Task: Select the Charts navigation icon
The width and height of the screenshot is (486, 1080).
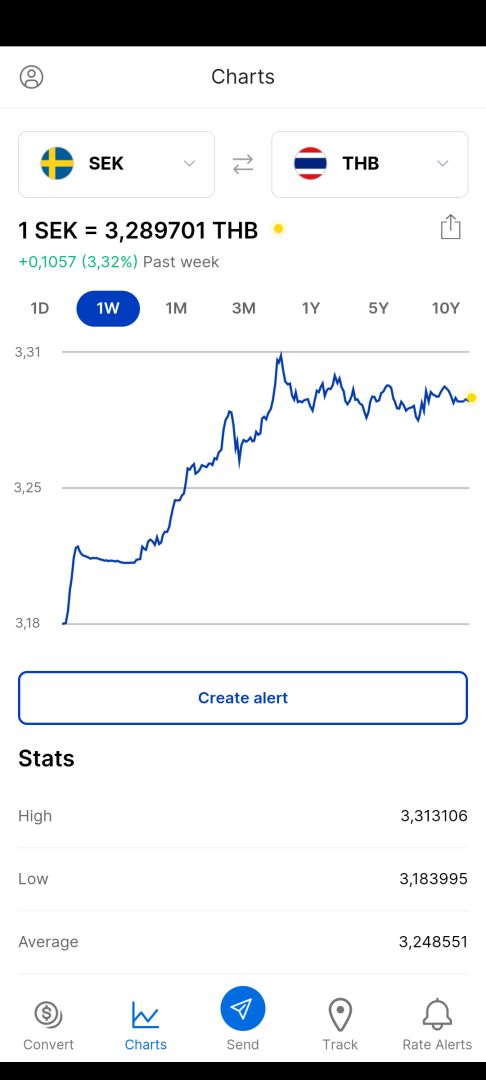Action: coord(145,1015)
